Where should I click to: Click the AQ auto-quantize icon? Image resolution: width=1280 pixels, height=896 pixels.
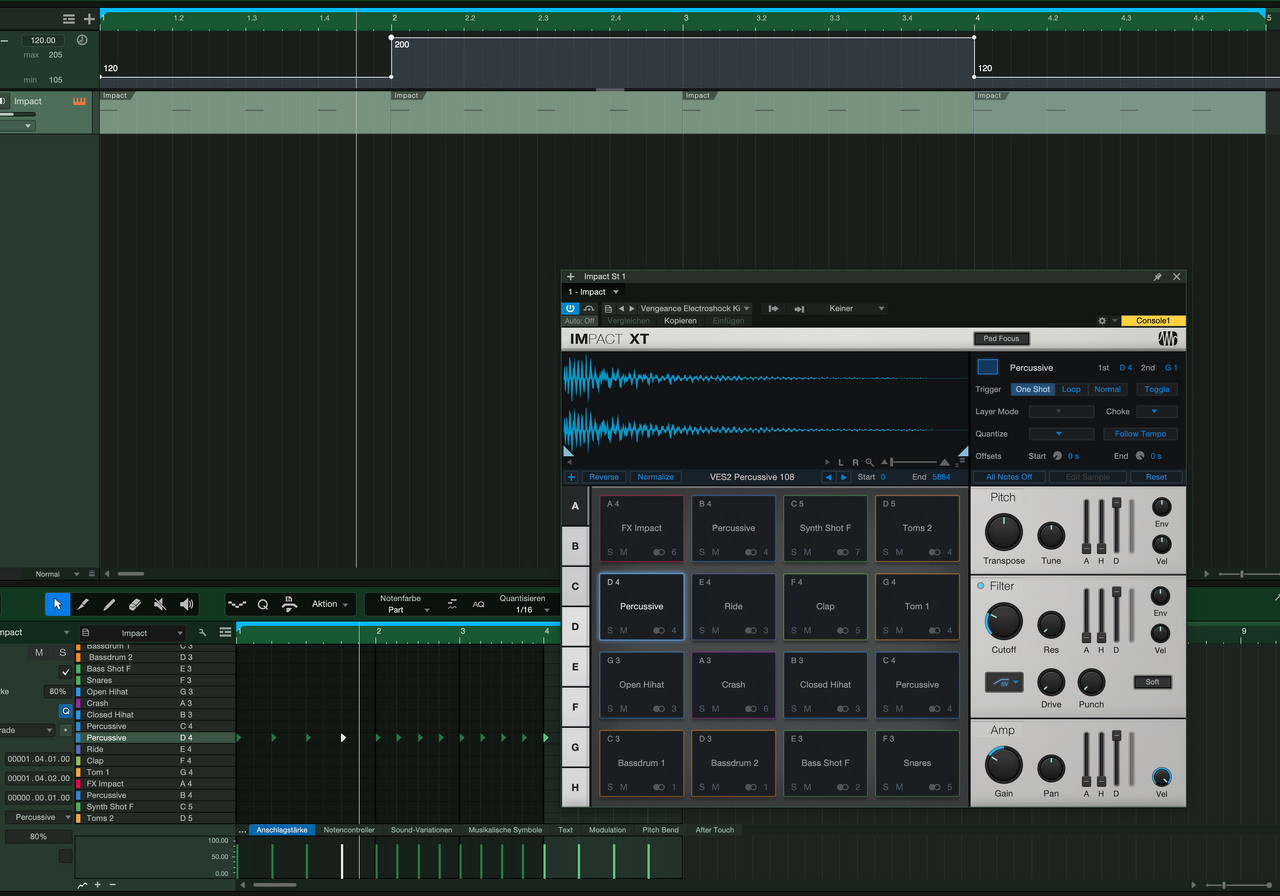click(478, 604)
